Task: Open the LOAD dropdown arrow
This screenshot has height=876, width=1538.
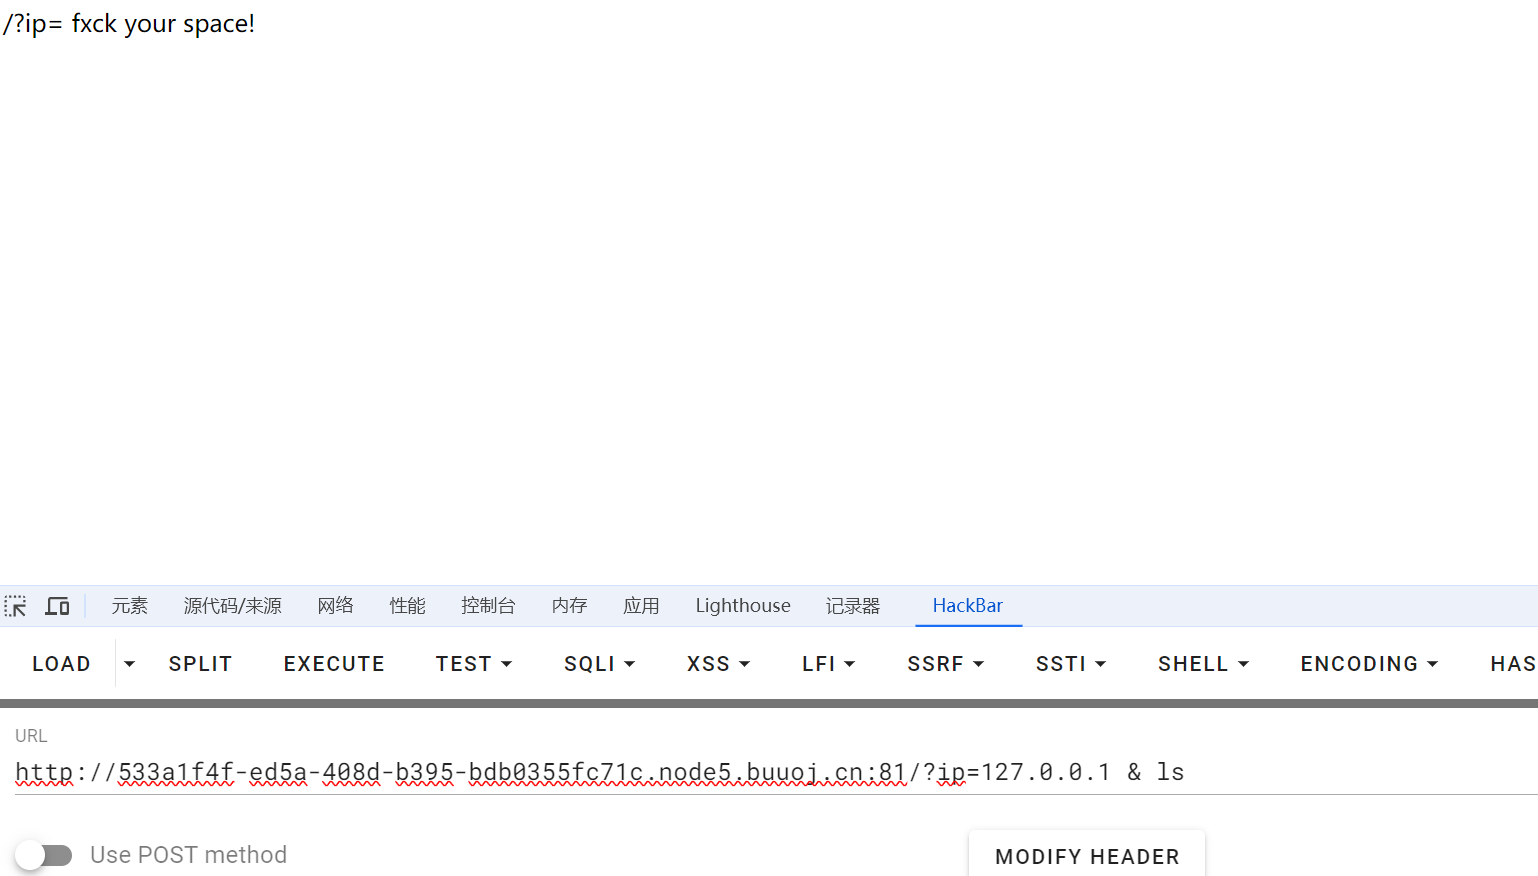Action: [x=129, y=664]
